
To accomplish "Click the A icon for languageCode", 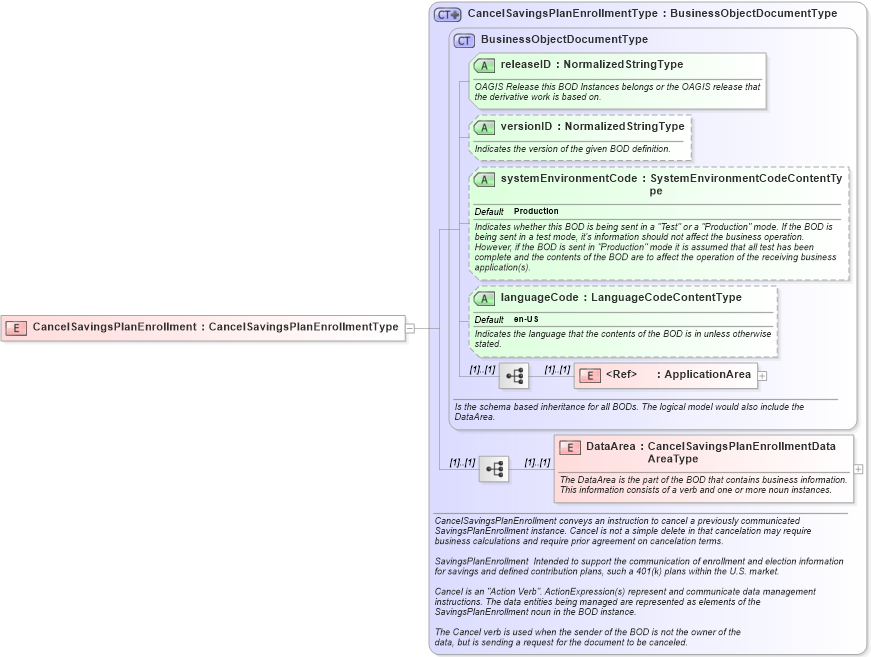I will 484,297.
